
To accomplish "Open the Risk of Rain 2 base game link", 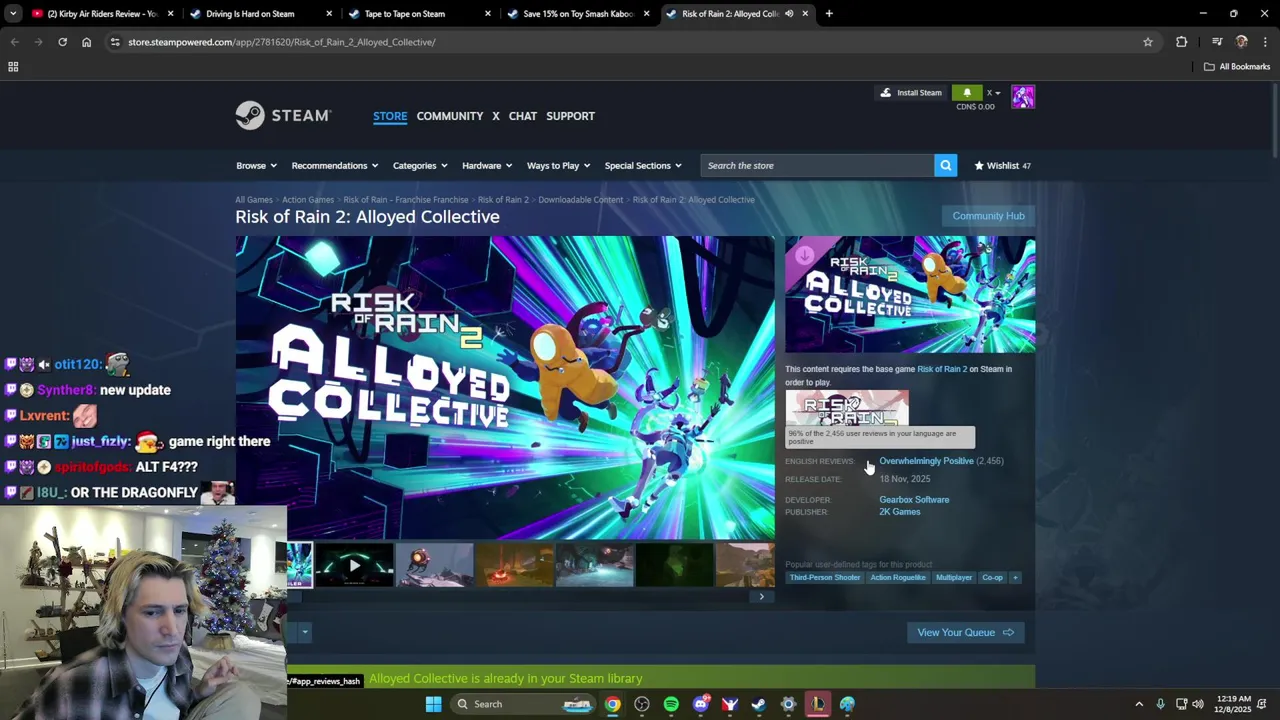I will pyautogui.click(x=942, y=369).
